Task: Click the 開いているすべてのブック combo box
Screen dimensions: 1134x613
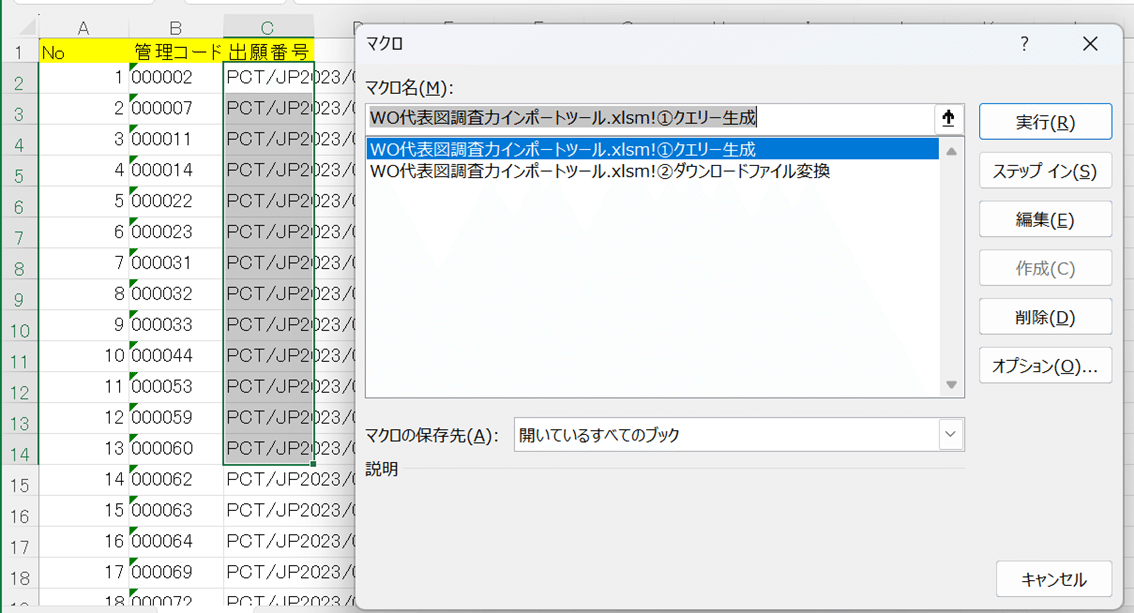Action: 738,434
